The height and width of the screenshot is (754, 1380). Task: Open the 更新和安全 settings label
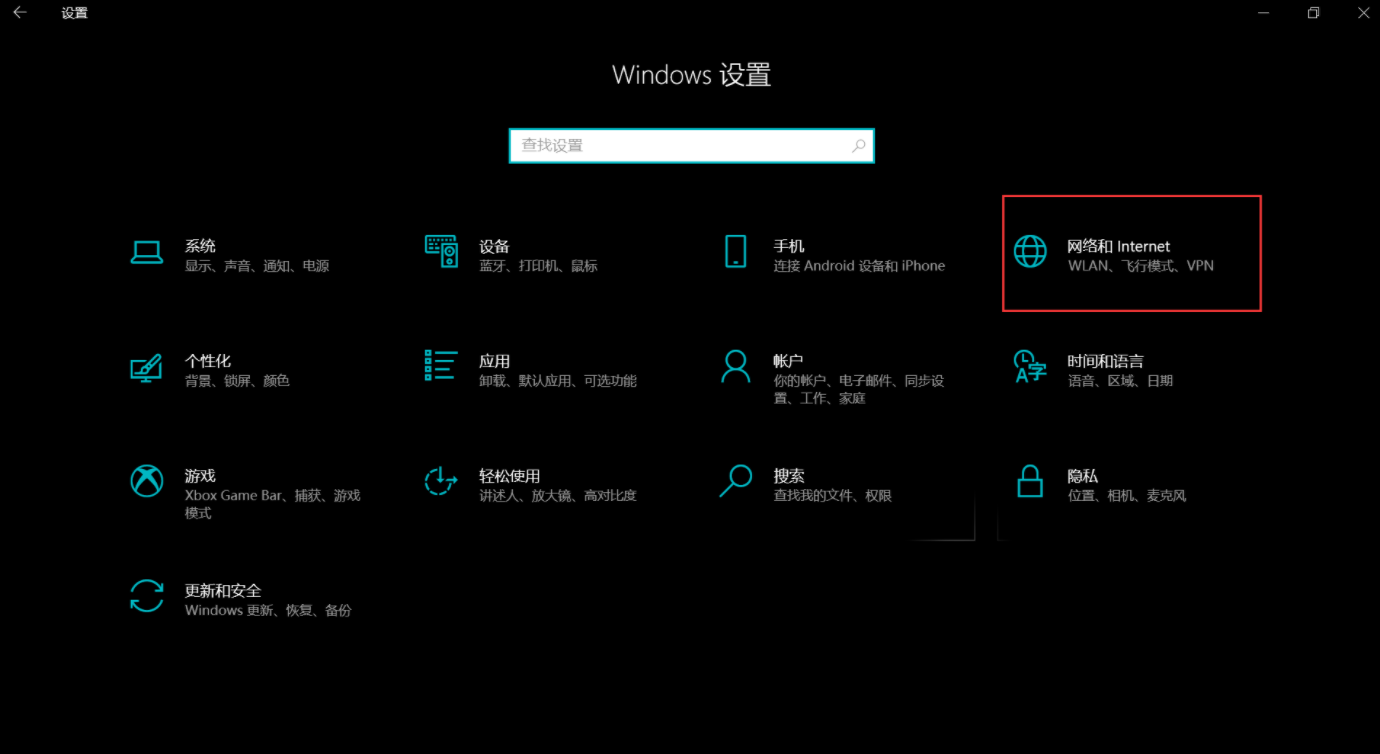pos(223,591)
